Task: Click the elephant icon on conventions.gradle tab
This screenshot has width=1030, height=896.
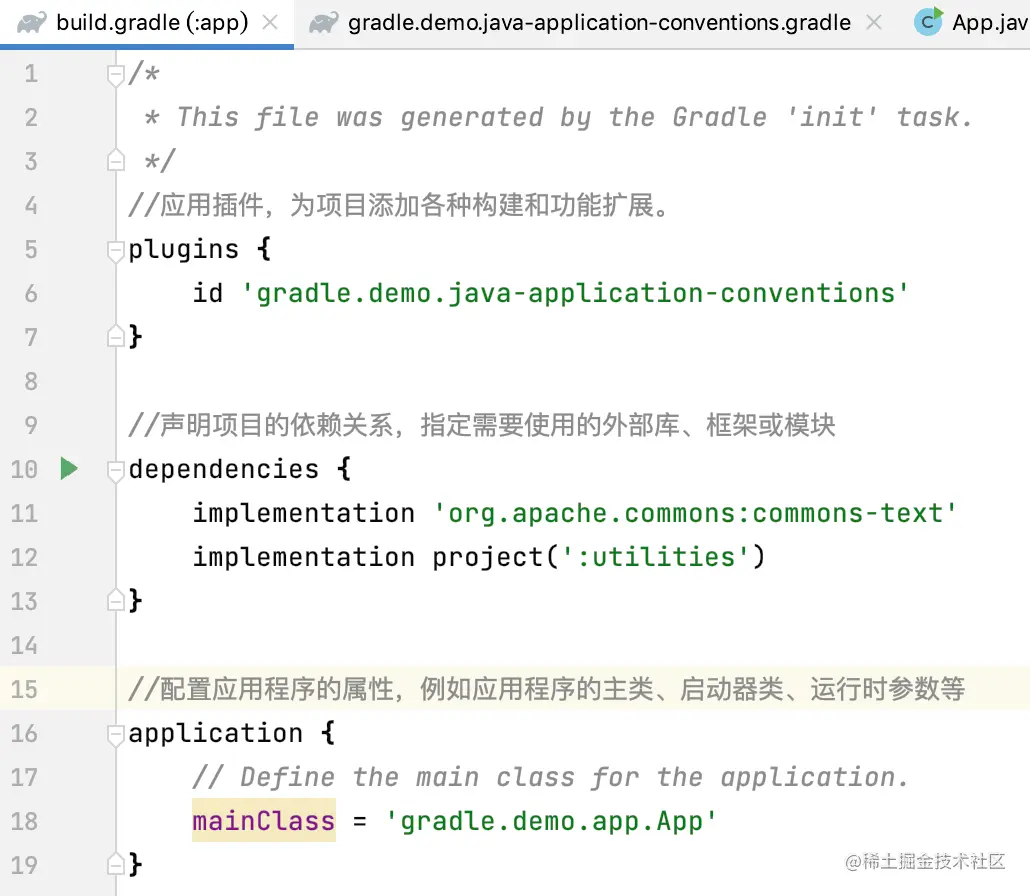Action: pos(323,23)
